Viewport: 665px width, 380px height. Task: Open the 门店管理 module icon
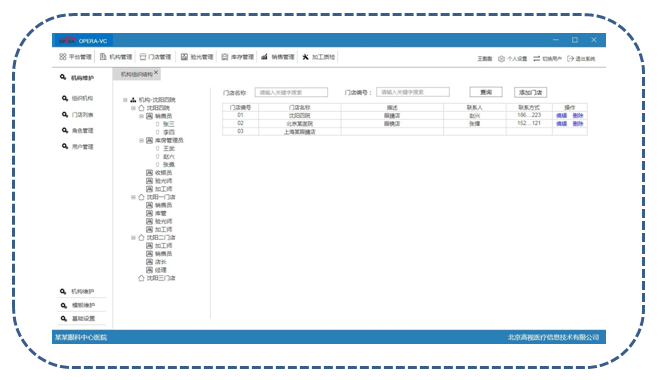143,57
